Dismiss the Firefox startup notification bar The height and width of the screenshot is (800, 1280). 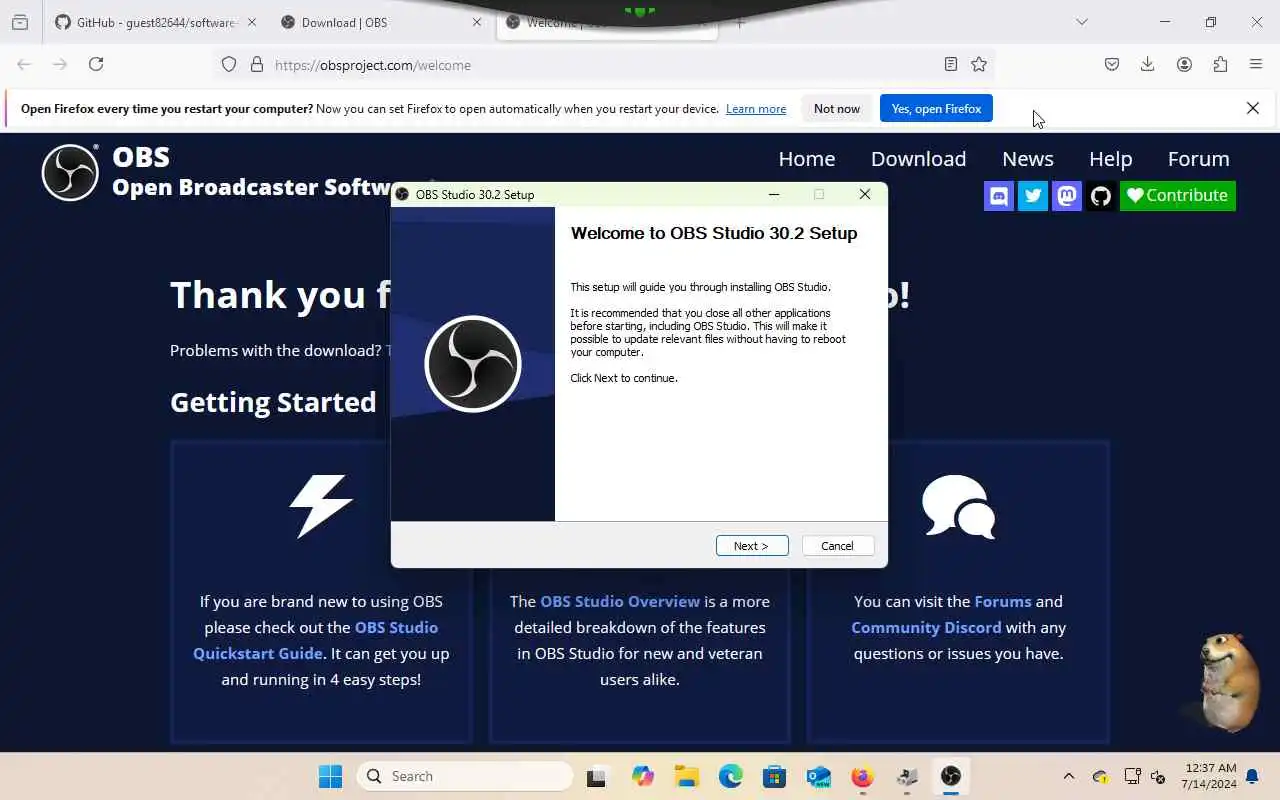[1253, 108]
